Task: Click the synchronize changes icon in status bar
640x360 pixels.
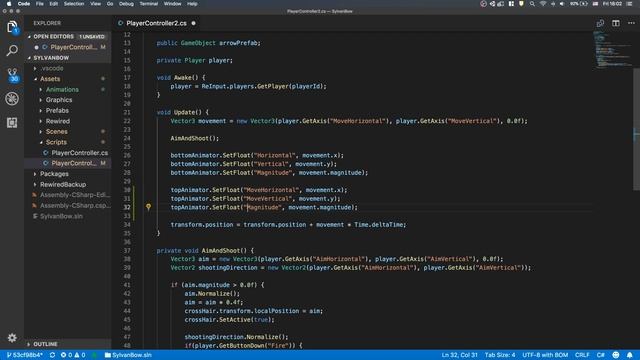Action: [52, 355]
